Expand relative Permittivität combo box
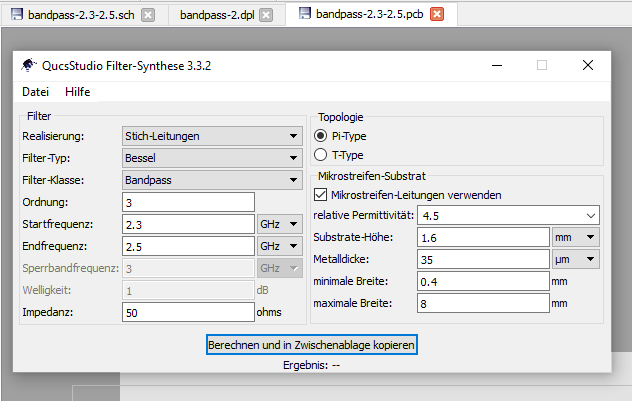This screenshot has height=401, width=632. (590, 216)
